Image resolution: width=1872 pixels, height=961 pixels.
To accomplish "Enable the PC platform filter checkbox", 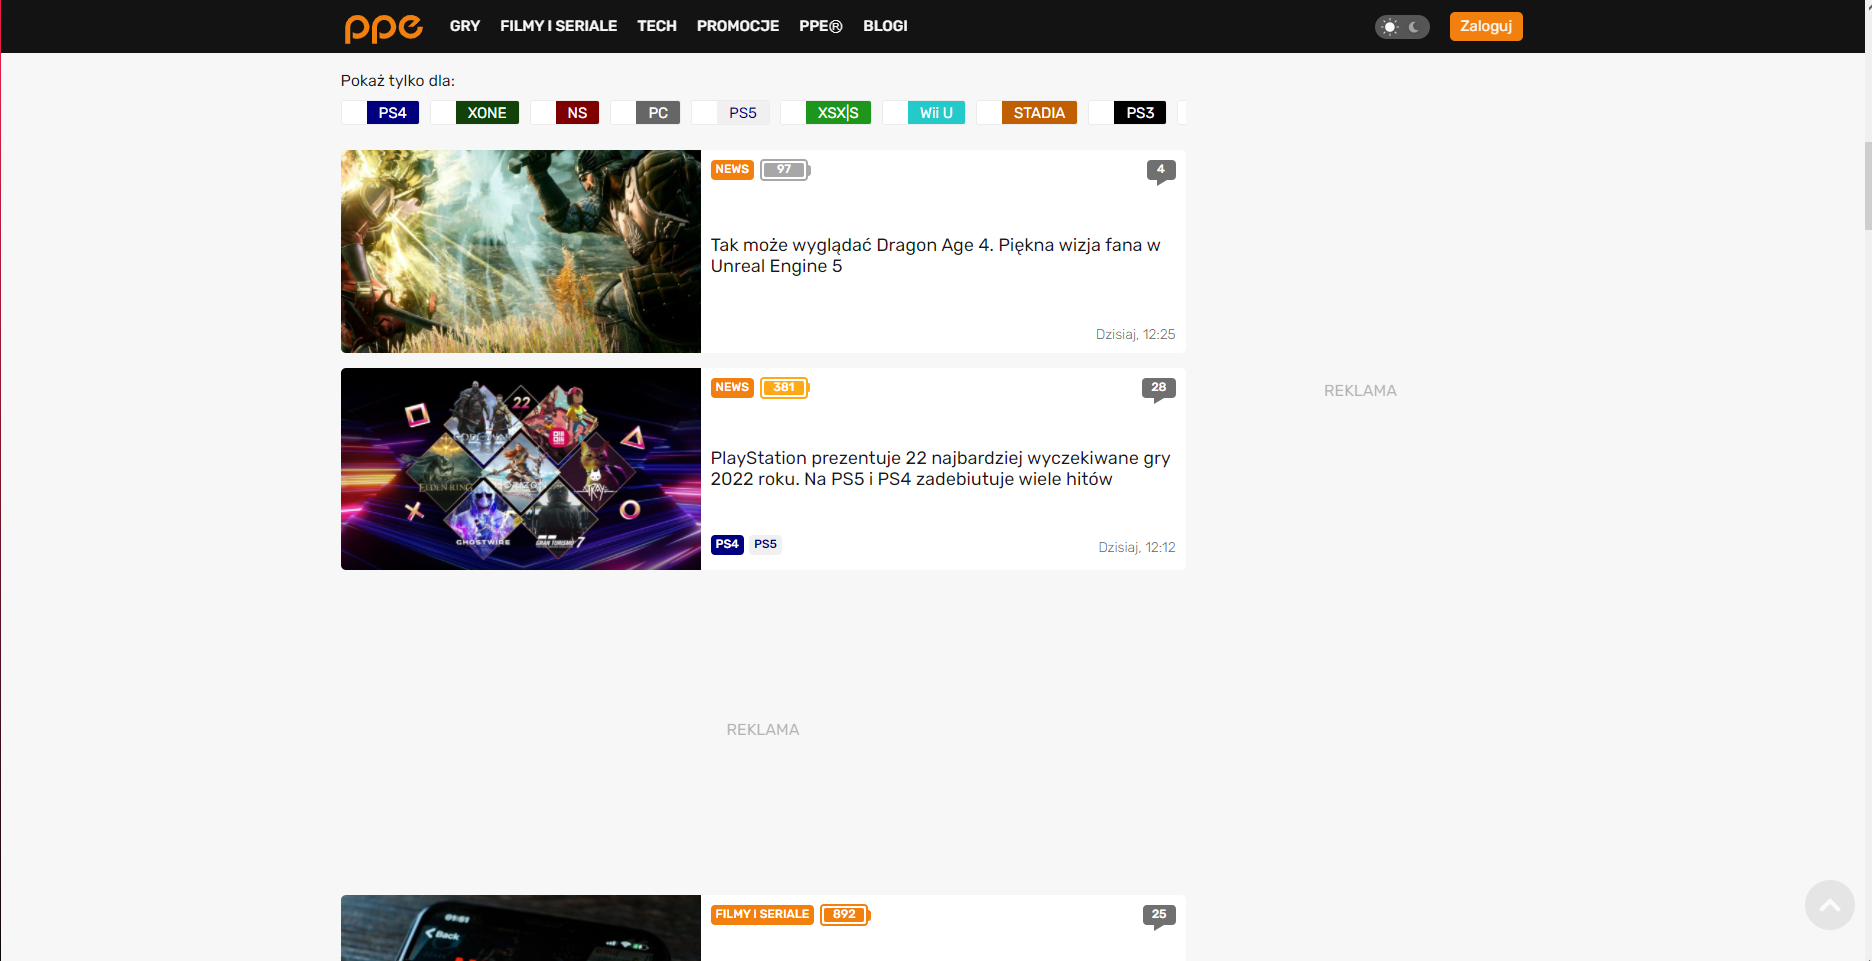I will 622,113.
